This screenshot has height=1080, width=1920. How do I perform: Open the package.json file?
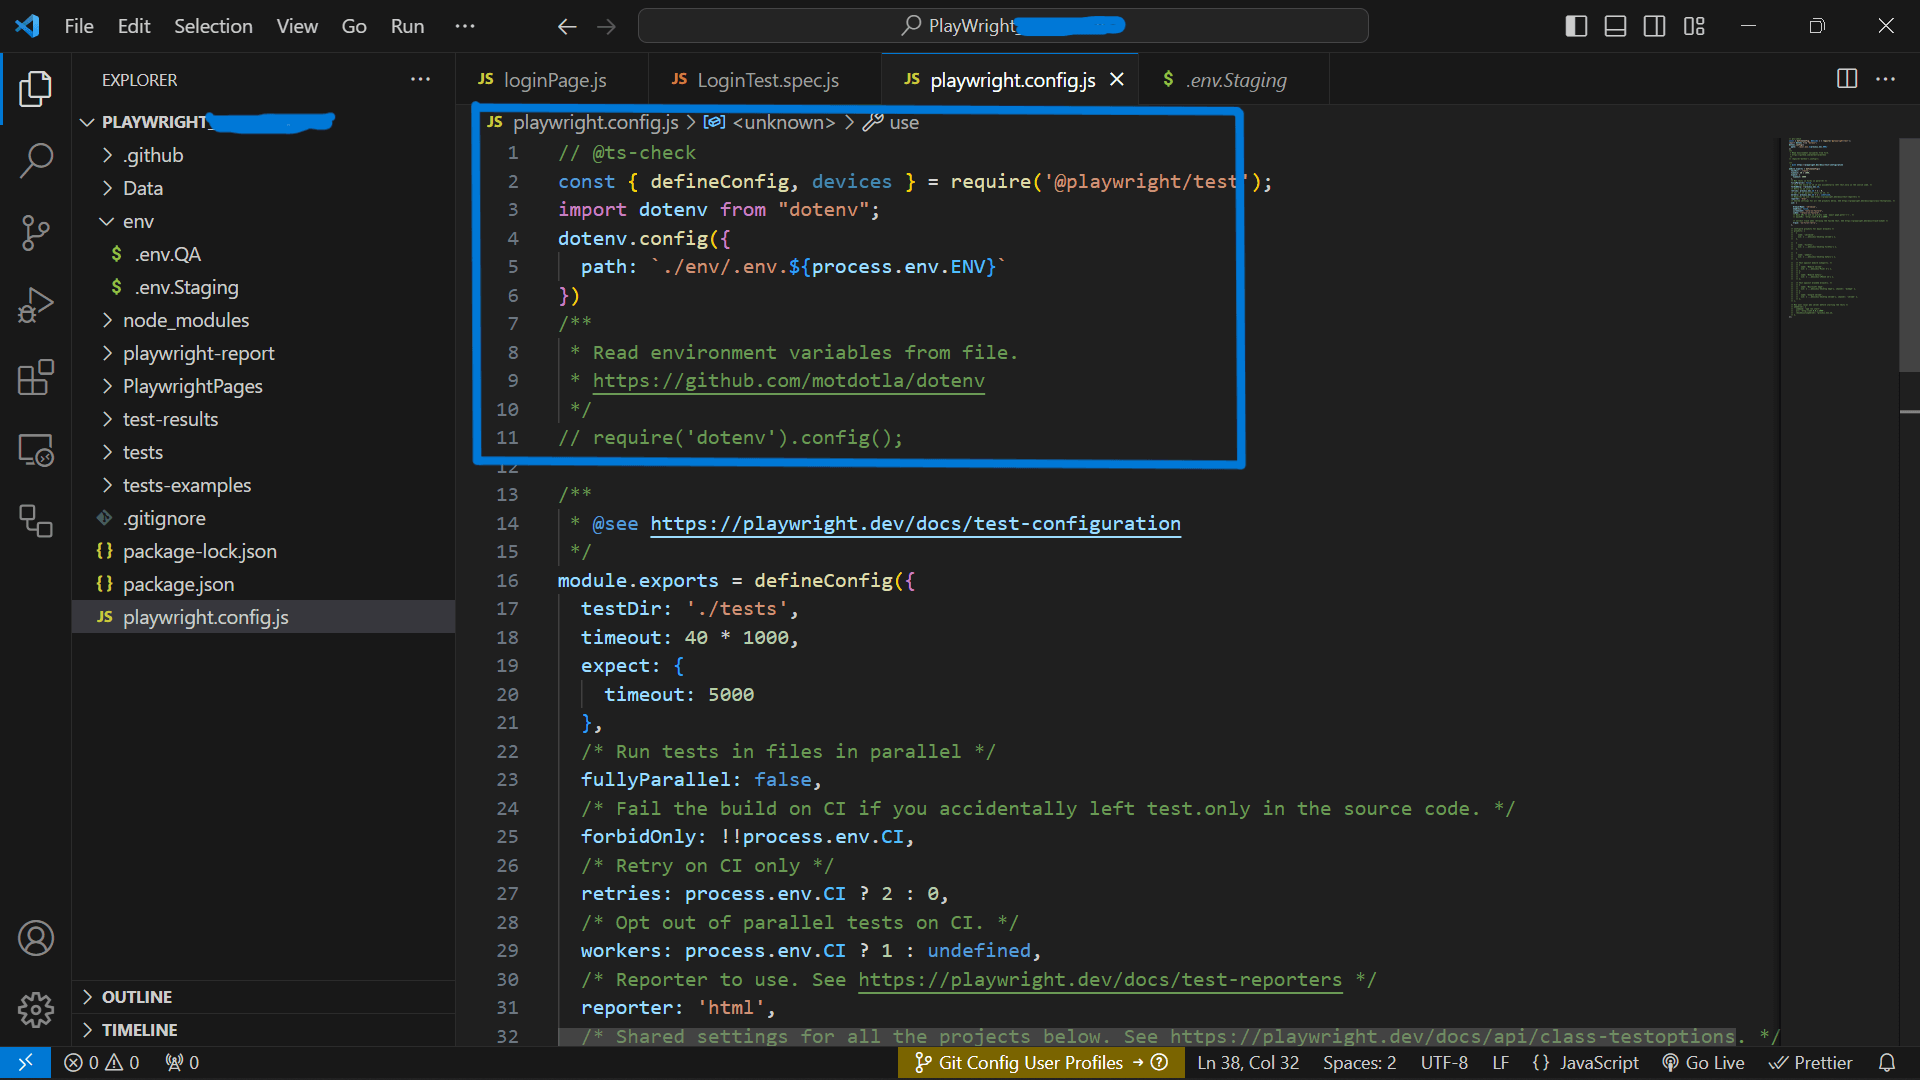[263, 584]
